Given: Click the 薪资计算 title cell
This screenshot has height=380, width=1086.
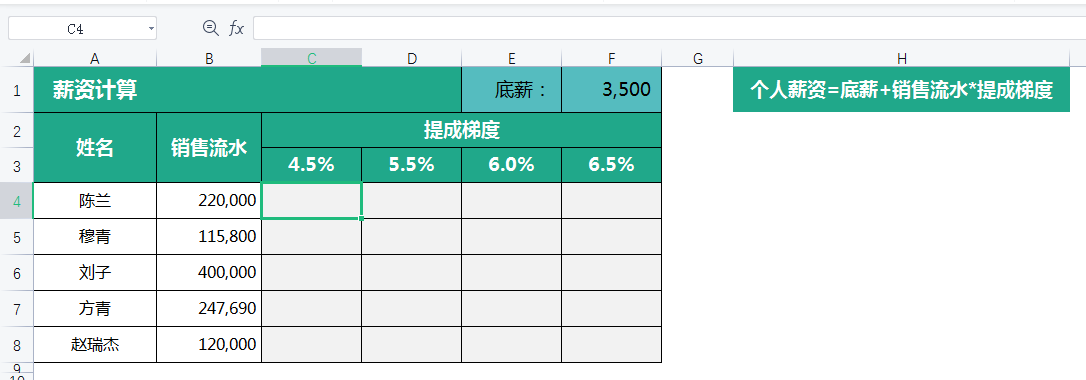Looking at the screenshot, I should (247, 90).
